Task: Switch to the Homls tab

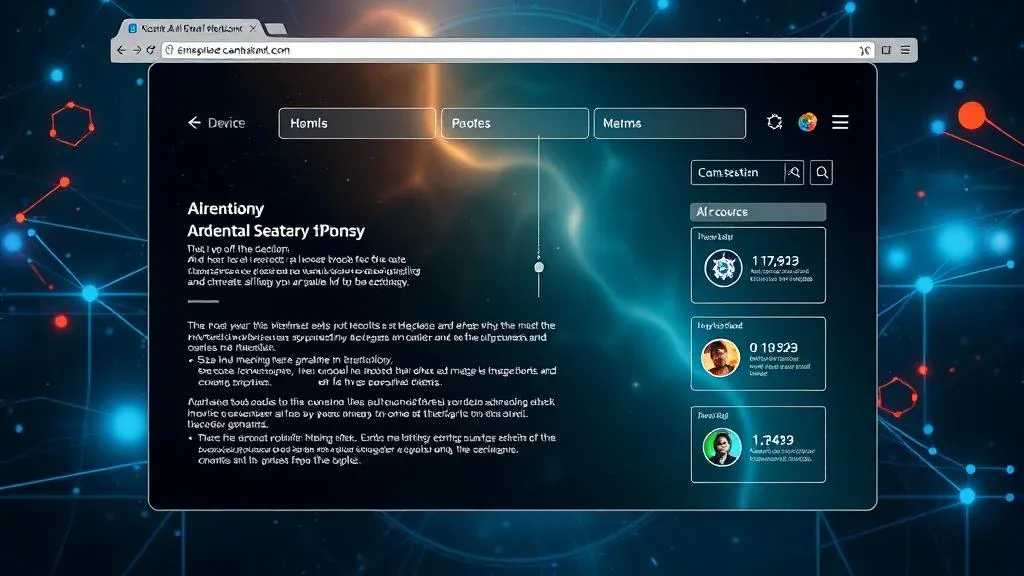Action: tap(356, 122)
